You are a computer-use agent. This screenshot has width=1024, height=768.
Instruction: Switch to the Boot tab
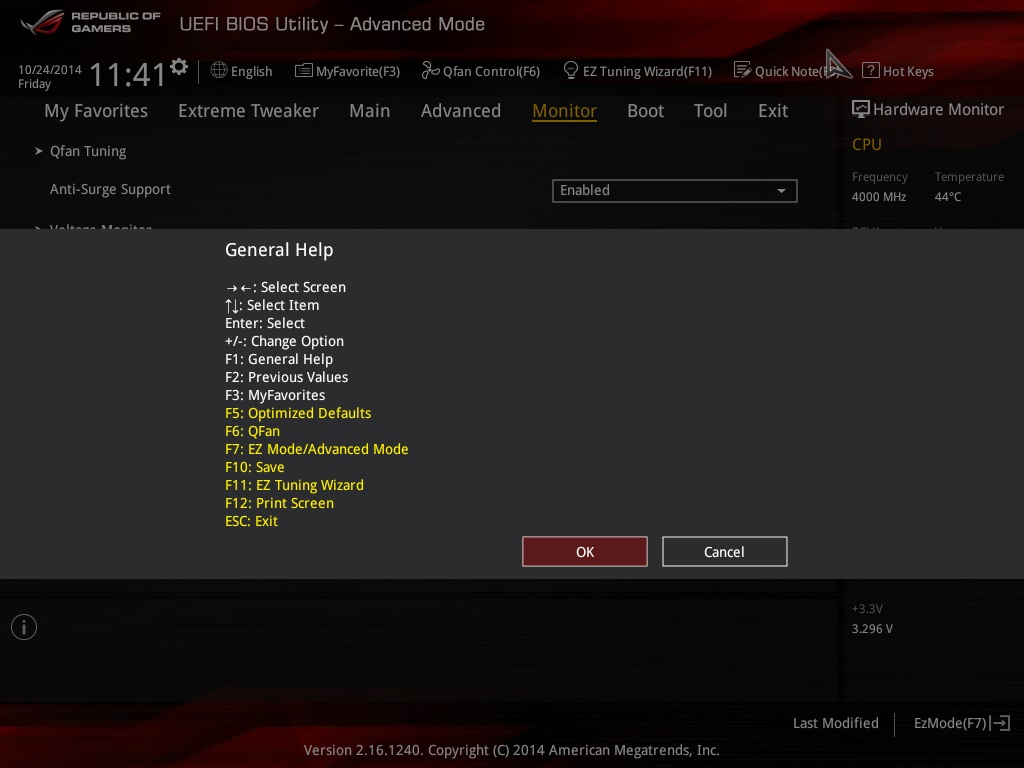[x=645, y=110]
